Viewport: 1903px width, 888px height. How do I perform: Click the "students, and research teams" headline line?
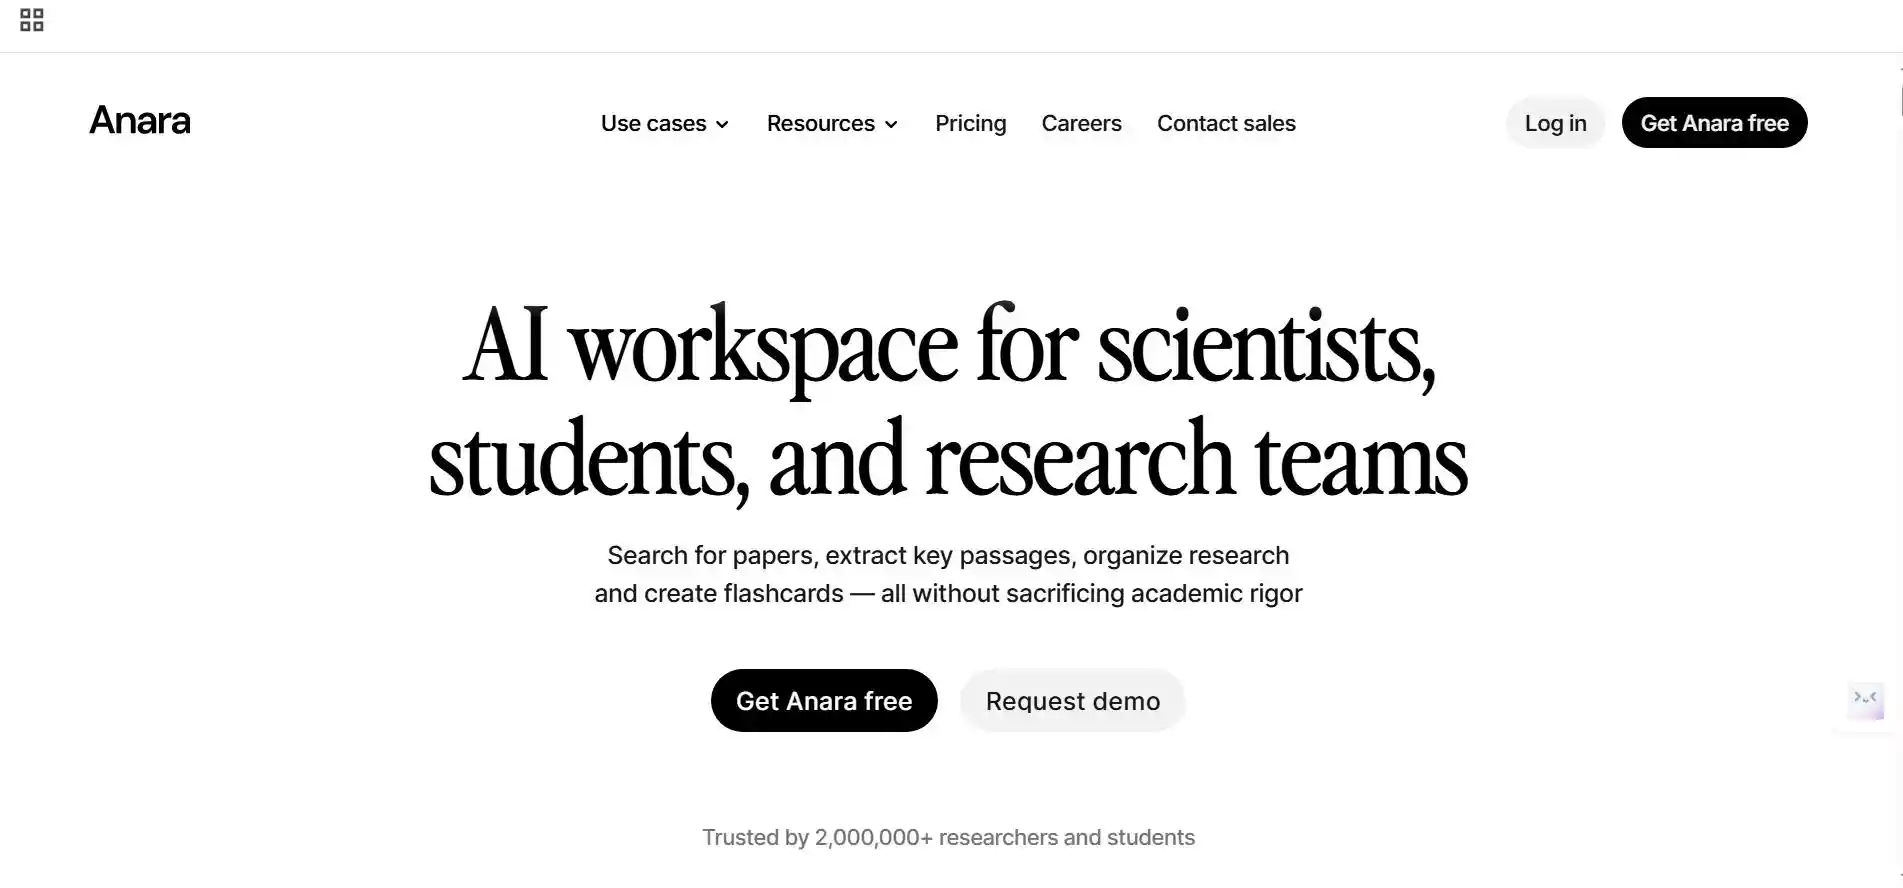point(948,460)
